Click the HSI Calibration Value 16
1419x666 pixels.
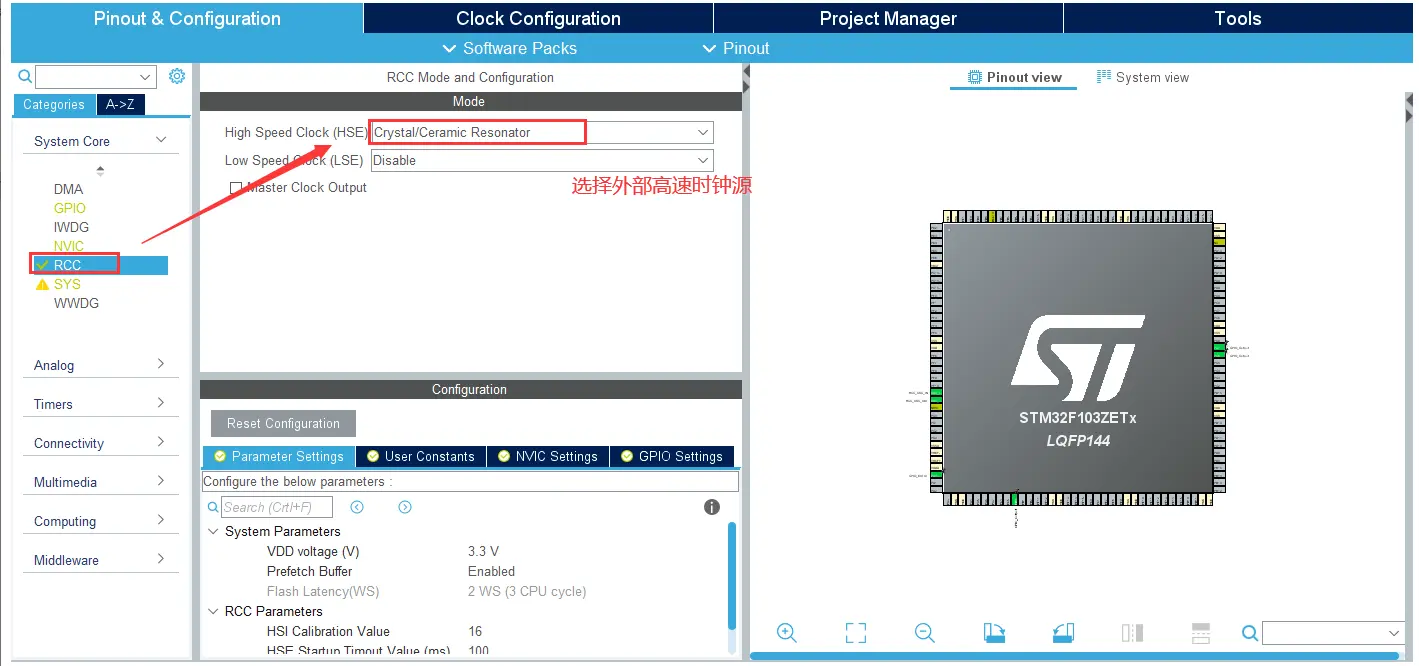(475, 631)
